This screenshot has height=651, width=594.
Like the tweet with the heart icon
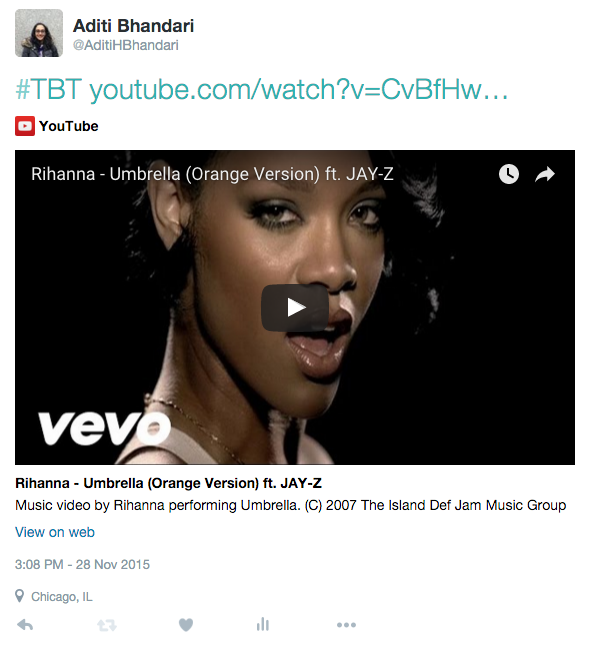click(186, 625)
